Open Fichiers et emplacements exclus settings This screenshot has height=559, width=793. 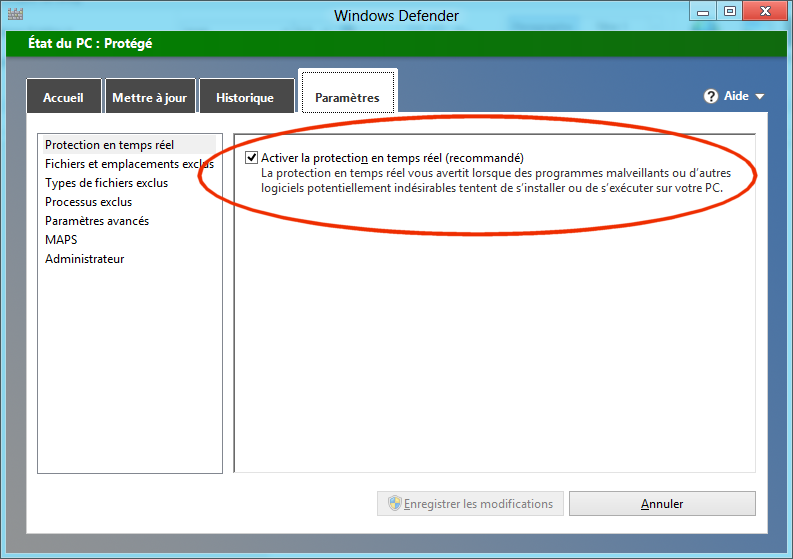129,164
